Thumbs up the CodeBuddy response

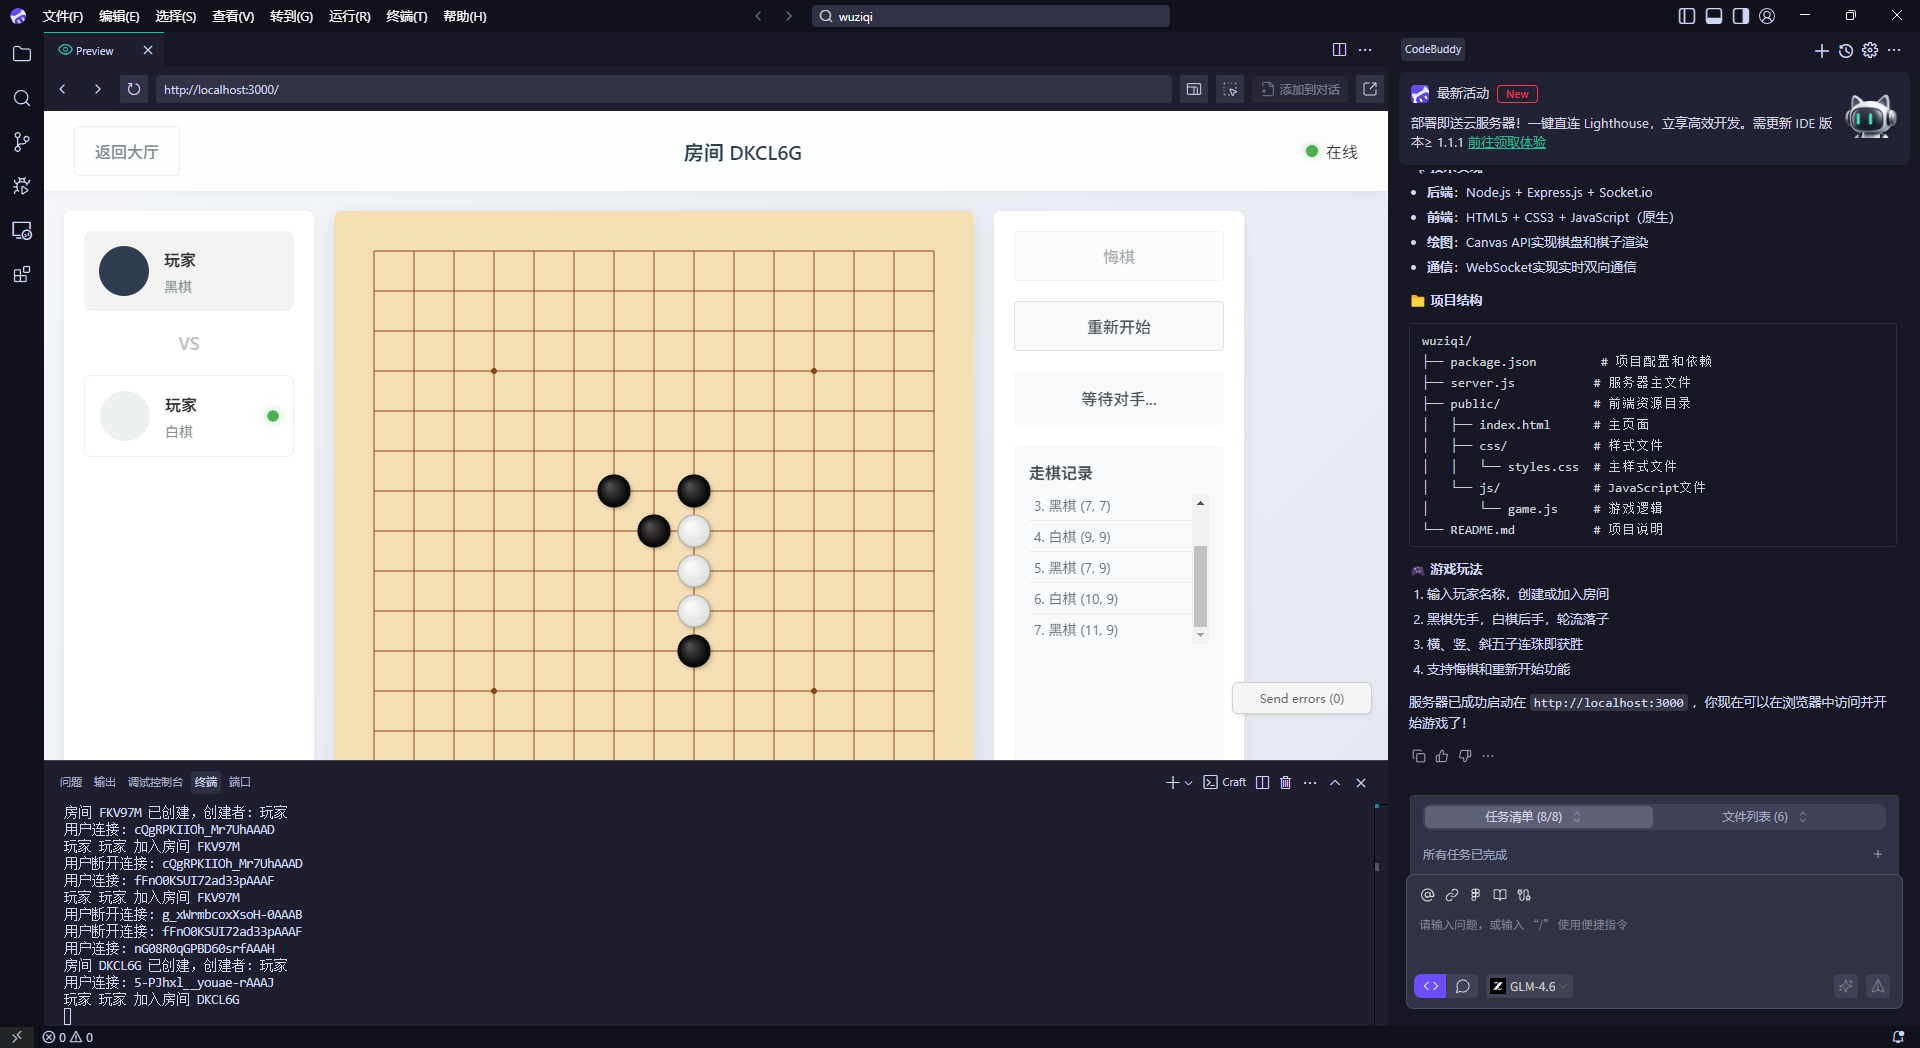click(x=1441, y=756)
